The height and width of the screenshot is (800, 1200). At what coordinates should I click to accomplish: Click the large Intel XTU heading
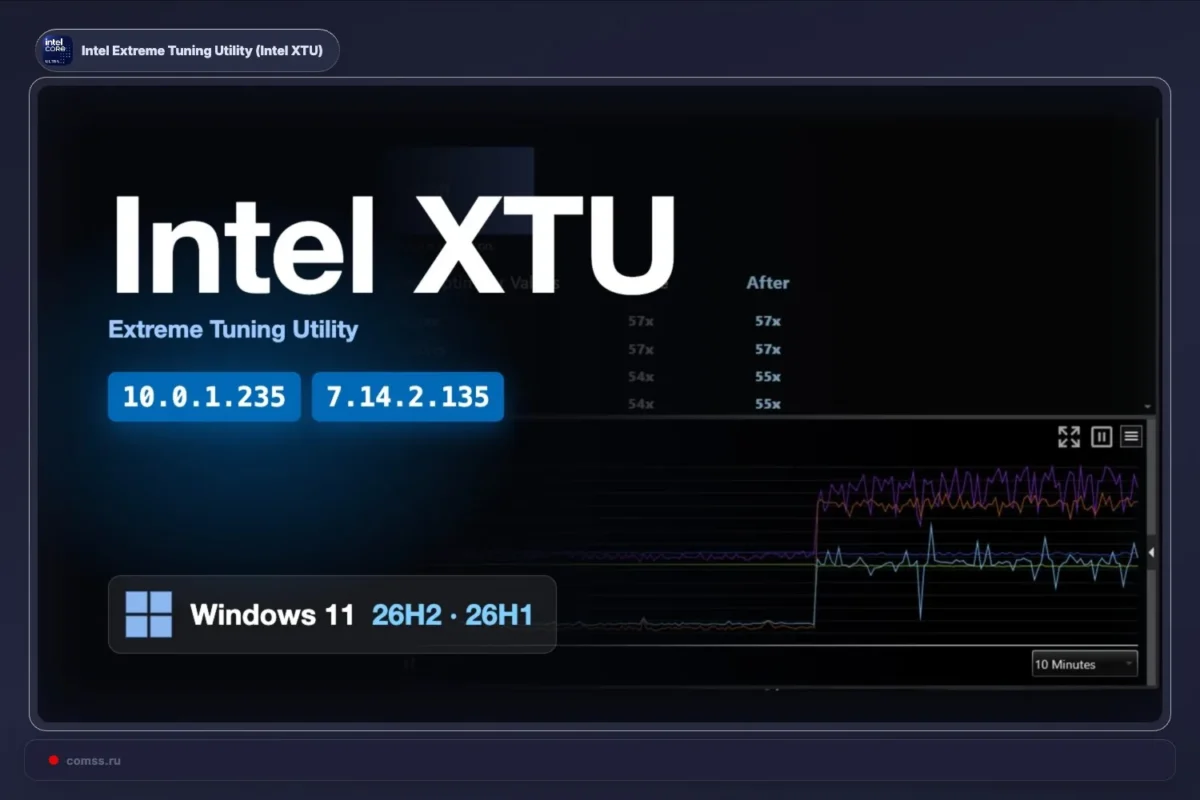pos(394,245)
